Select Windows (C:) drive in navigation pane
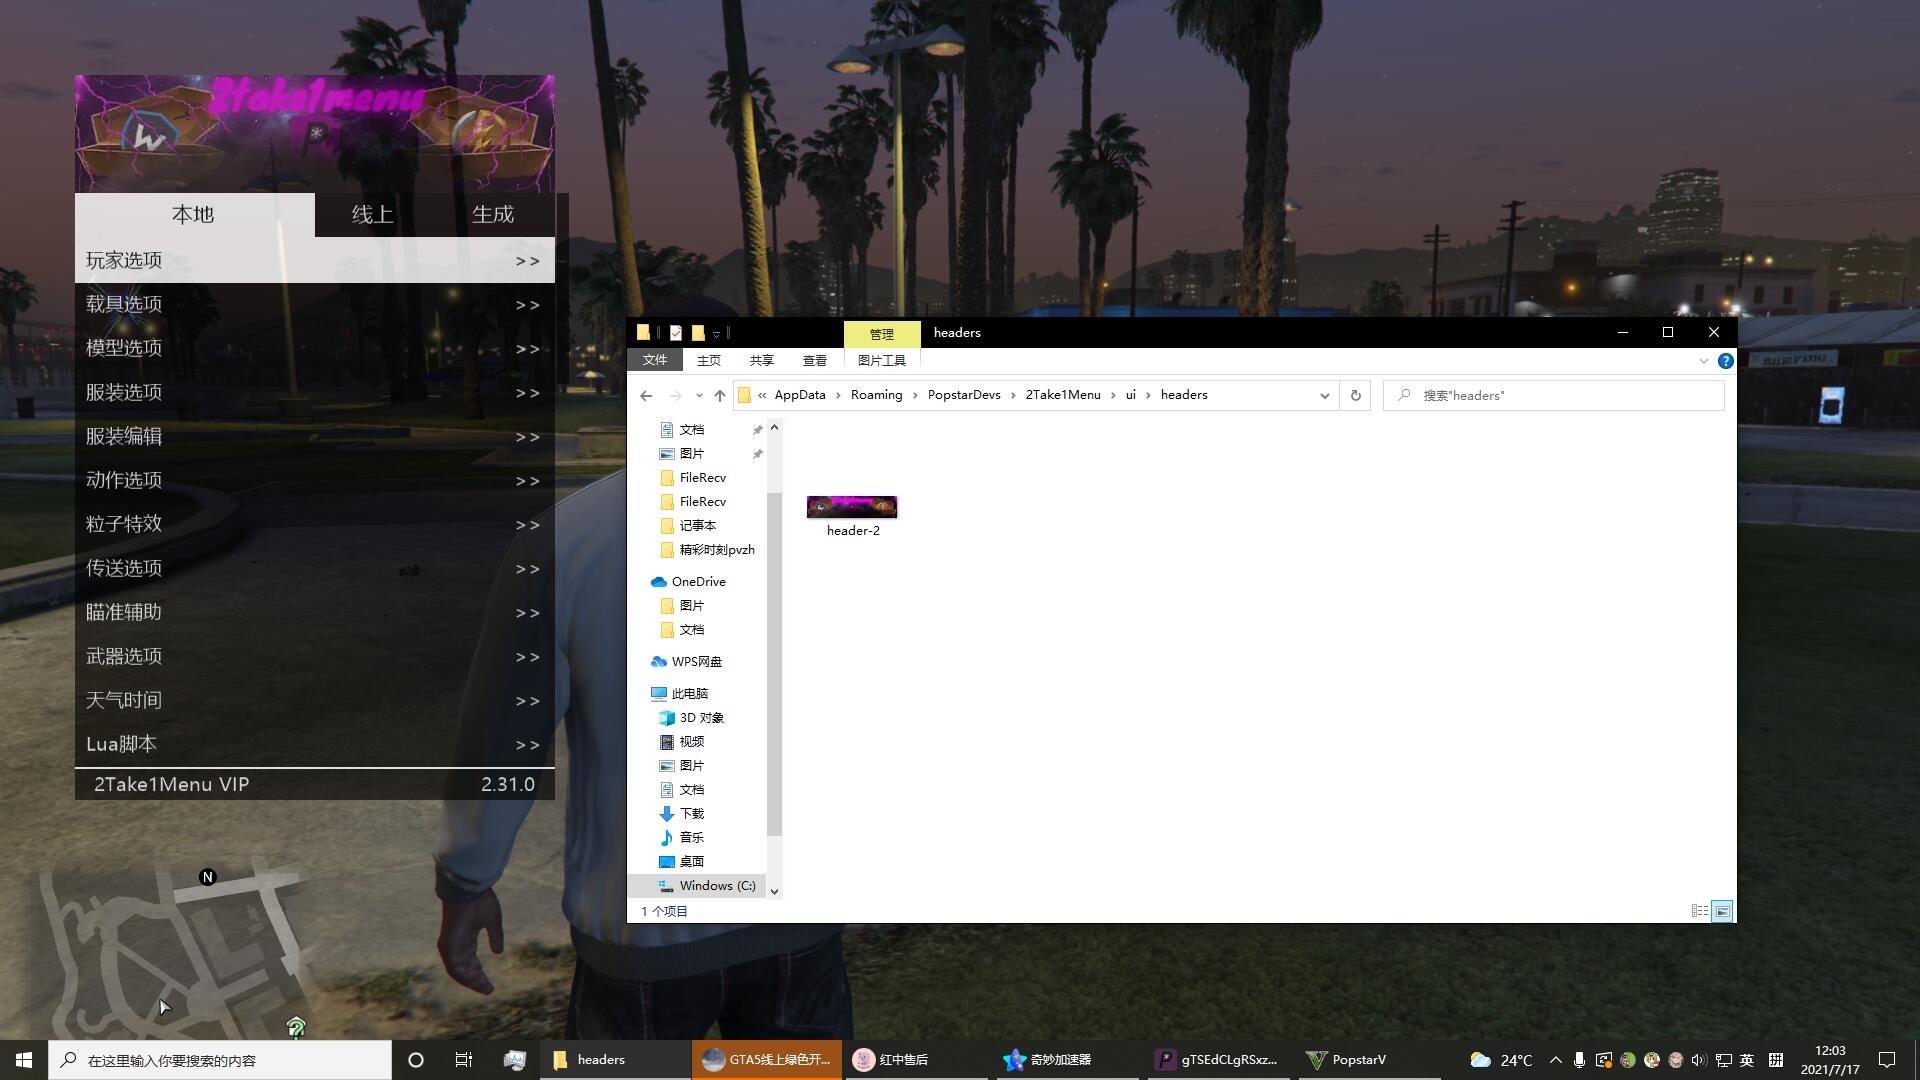This screenshot has width=1920, height=1080. pyautogui.click(x=717, y=886)
